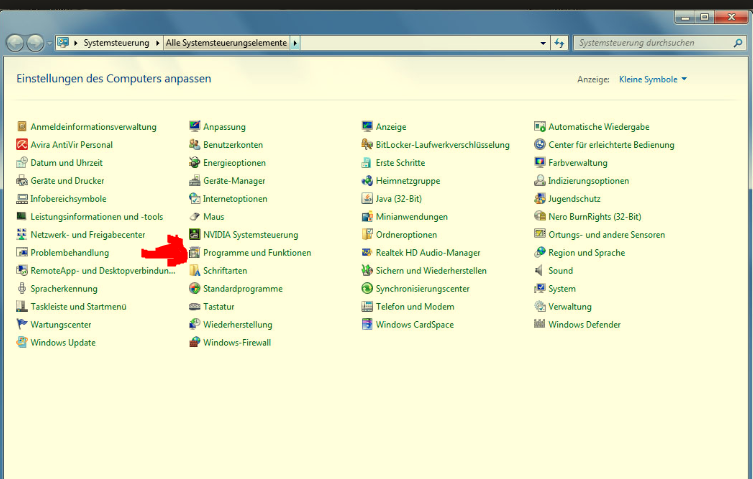Open the Windows Defender icon

pos(540,324)
